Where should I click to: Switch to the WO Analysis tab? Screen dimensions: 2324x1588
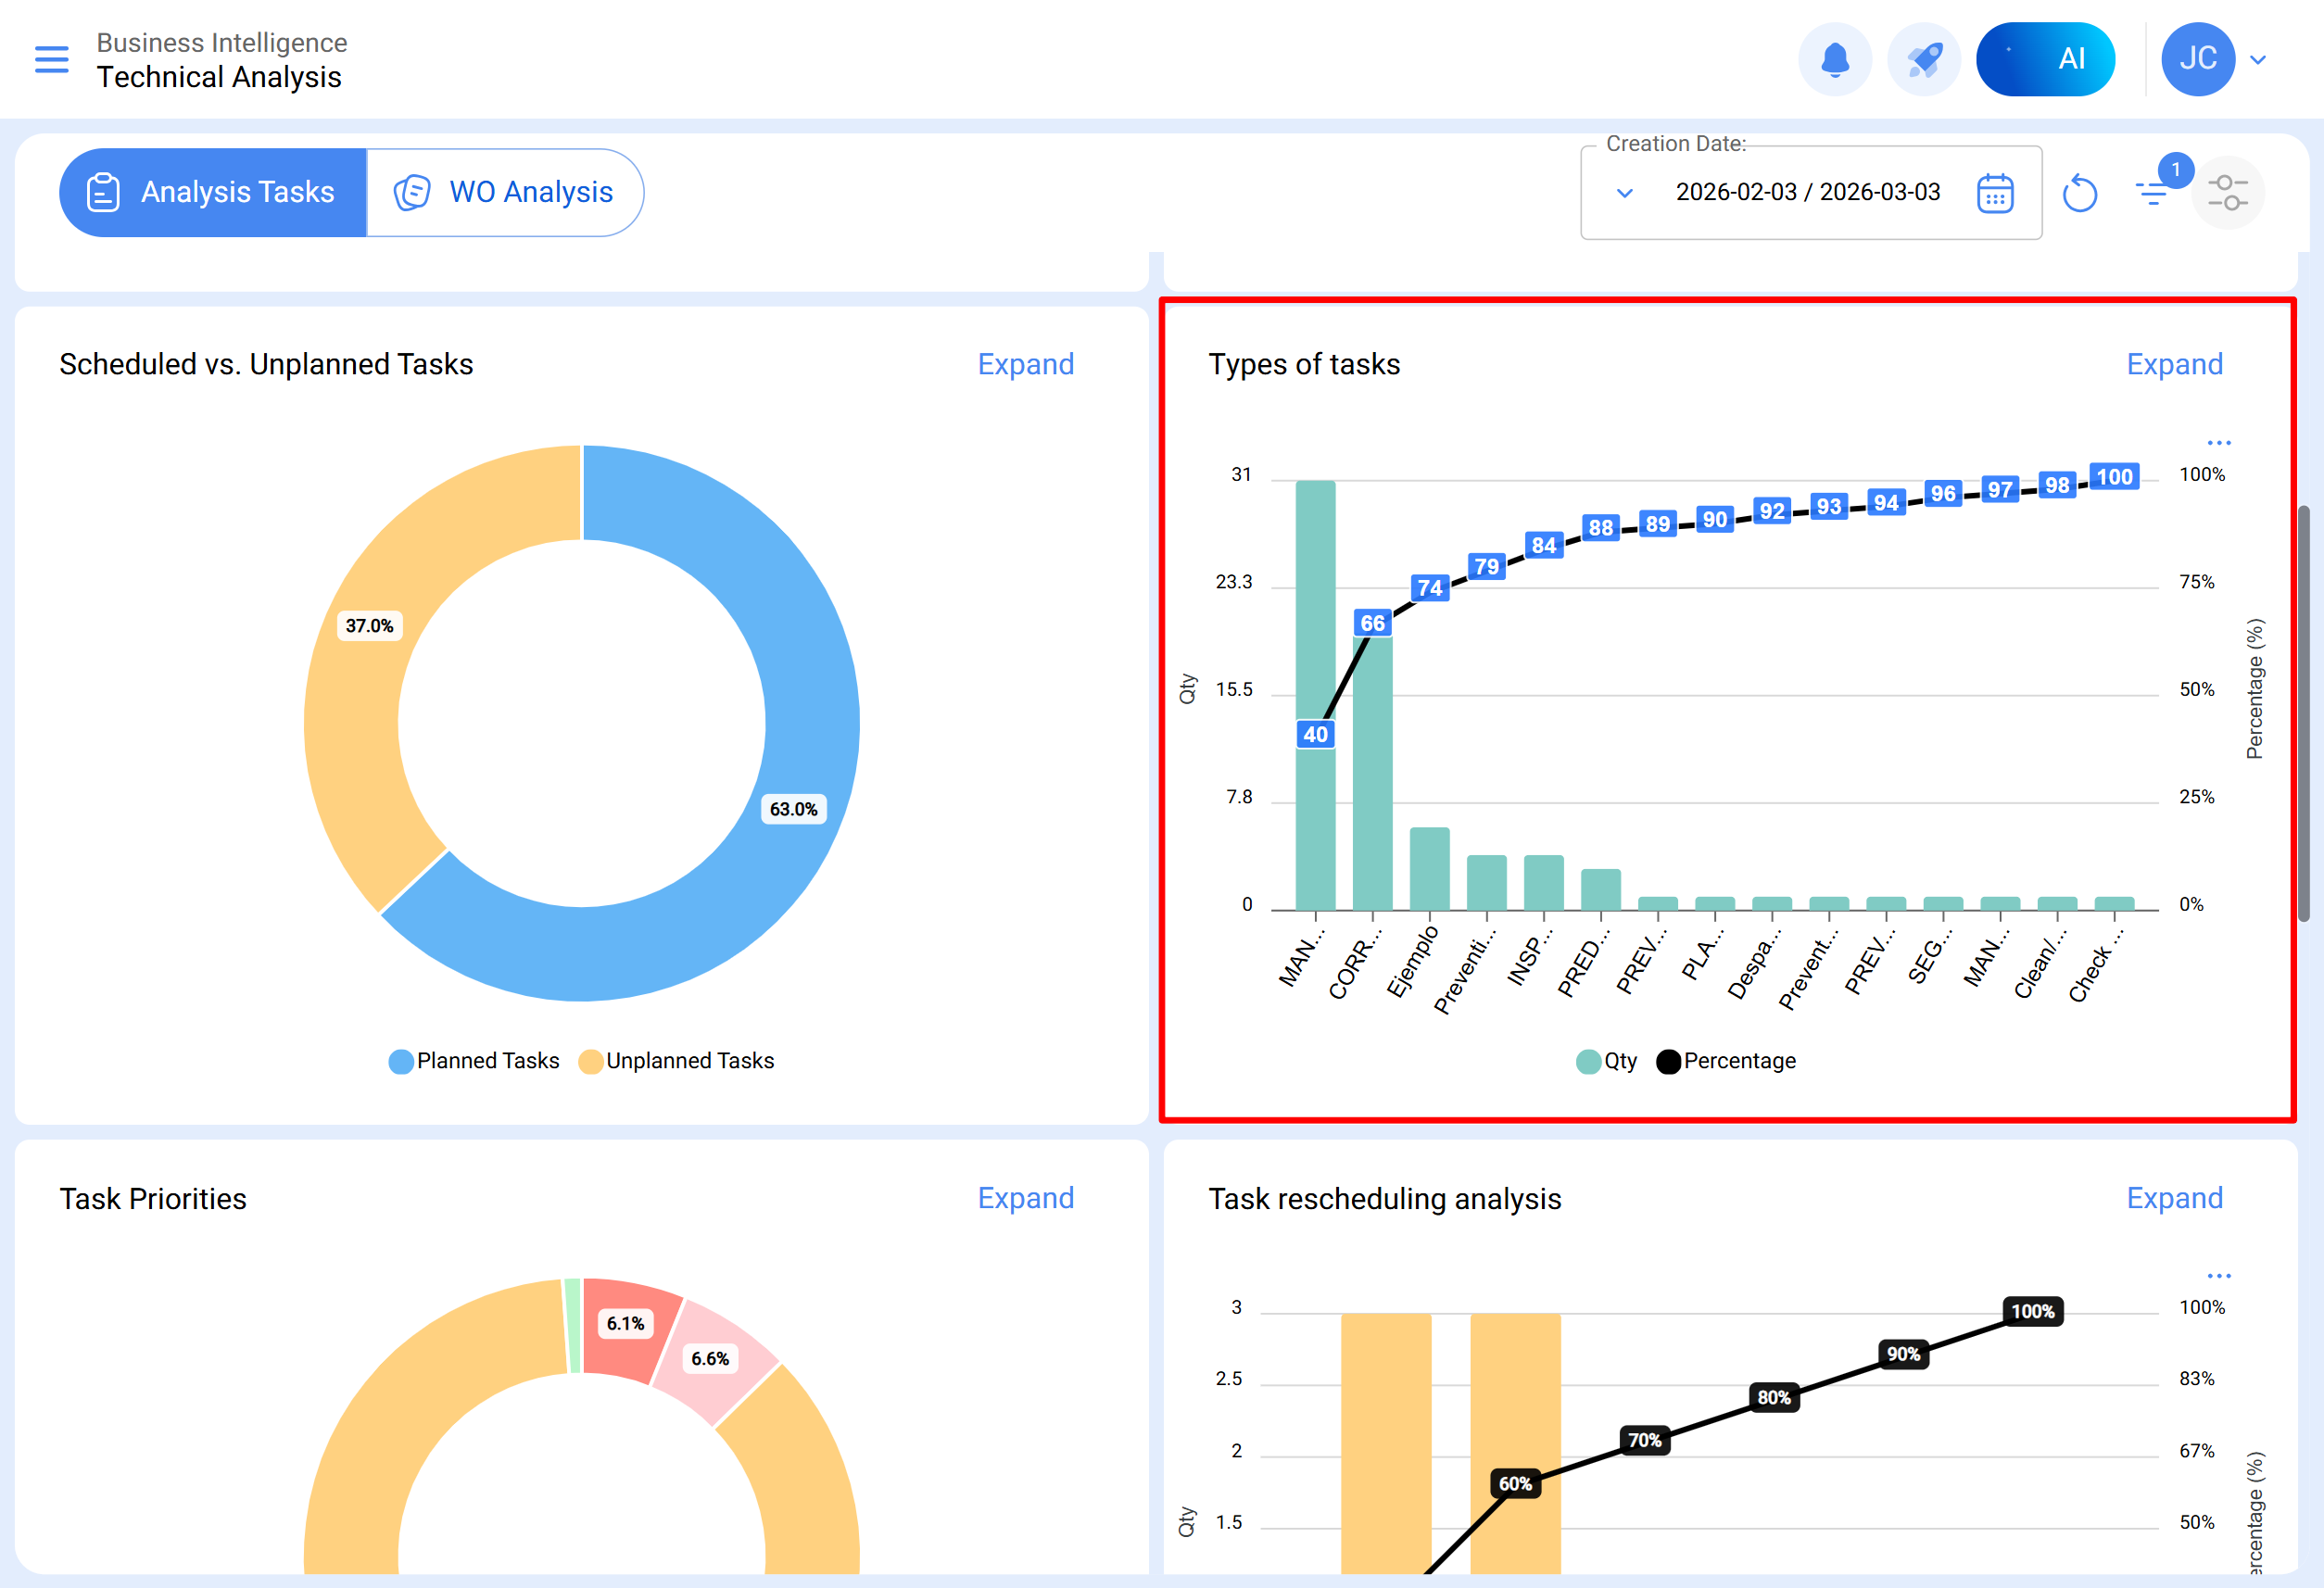(505, 192)
